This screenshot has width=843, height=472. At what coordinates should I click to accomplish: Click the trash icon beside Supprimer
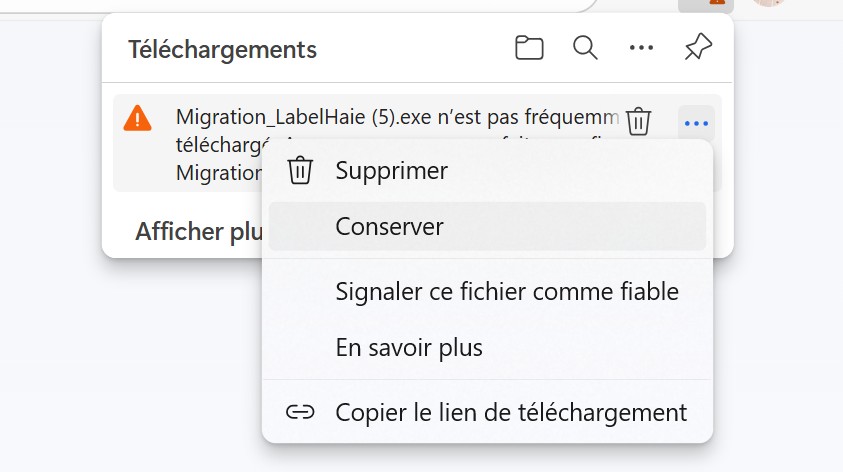[x=300, y=171]
